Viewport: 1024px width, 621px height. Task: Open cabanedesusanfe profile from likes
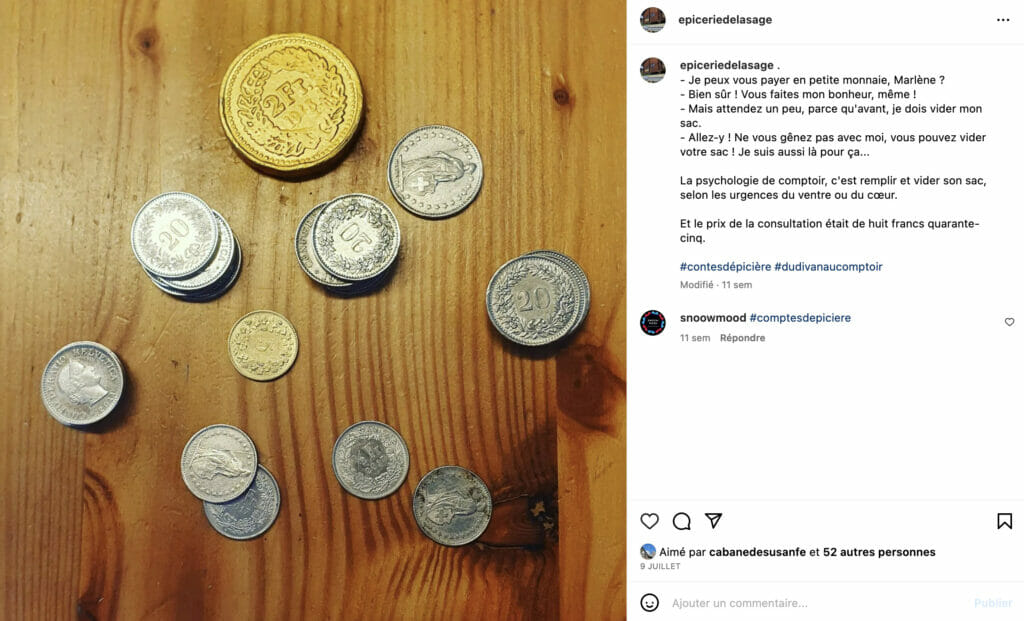click(757, 552)
